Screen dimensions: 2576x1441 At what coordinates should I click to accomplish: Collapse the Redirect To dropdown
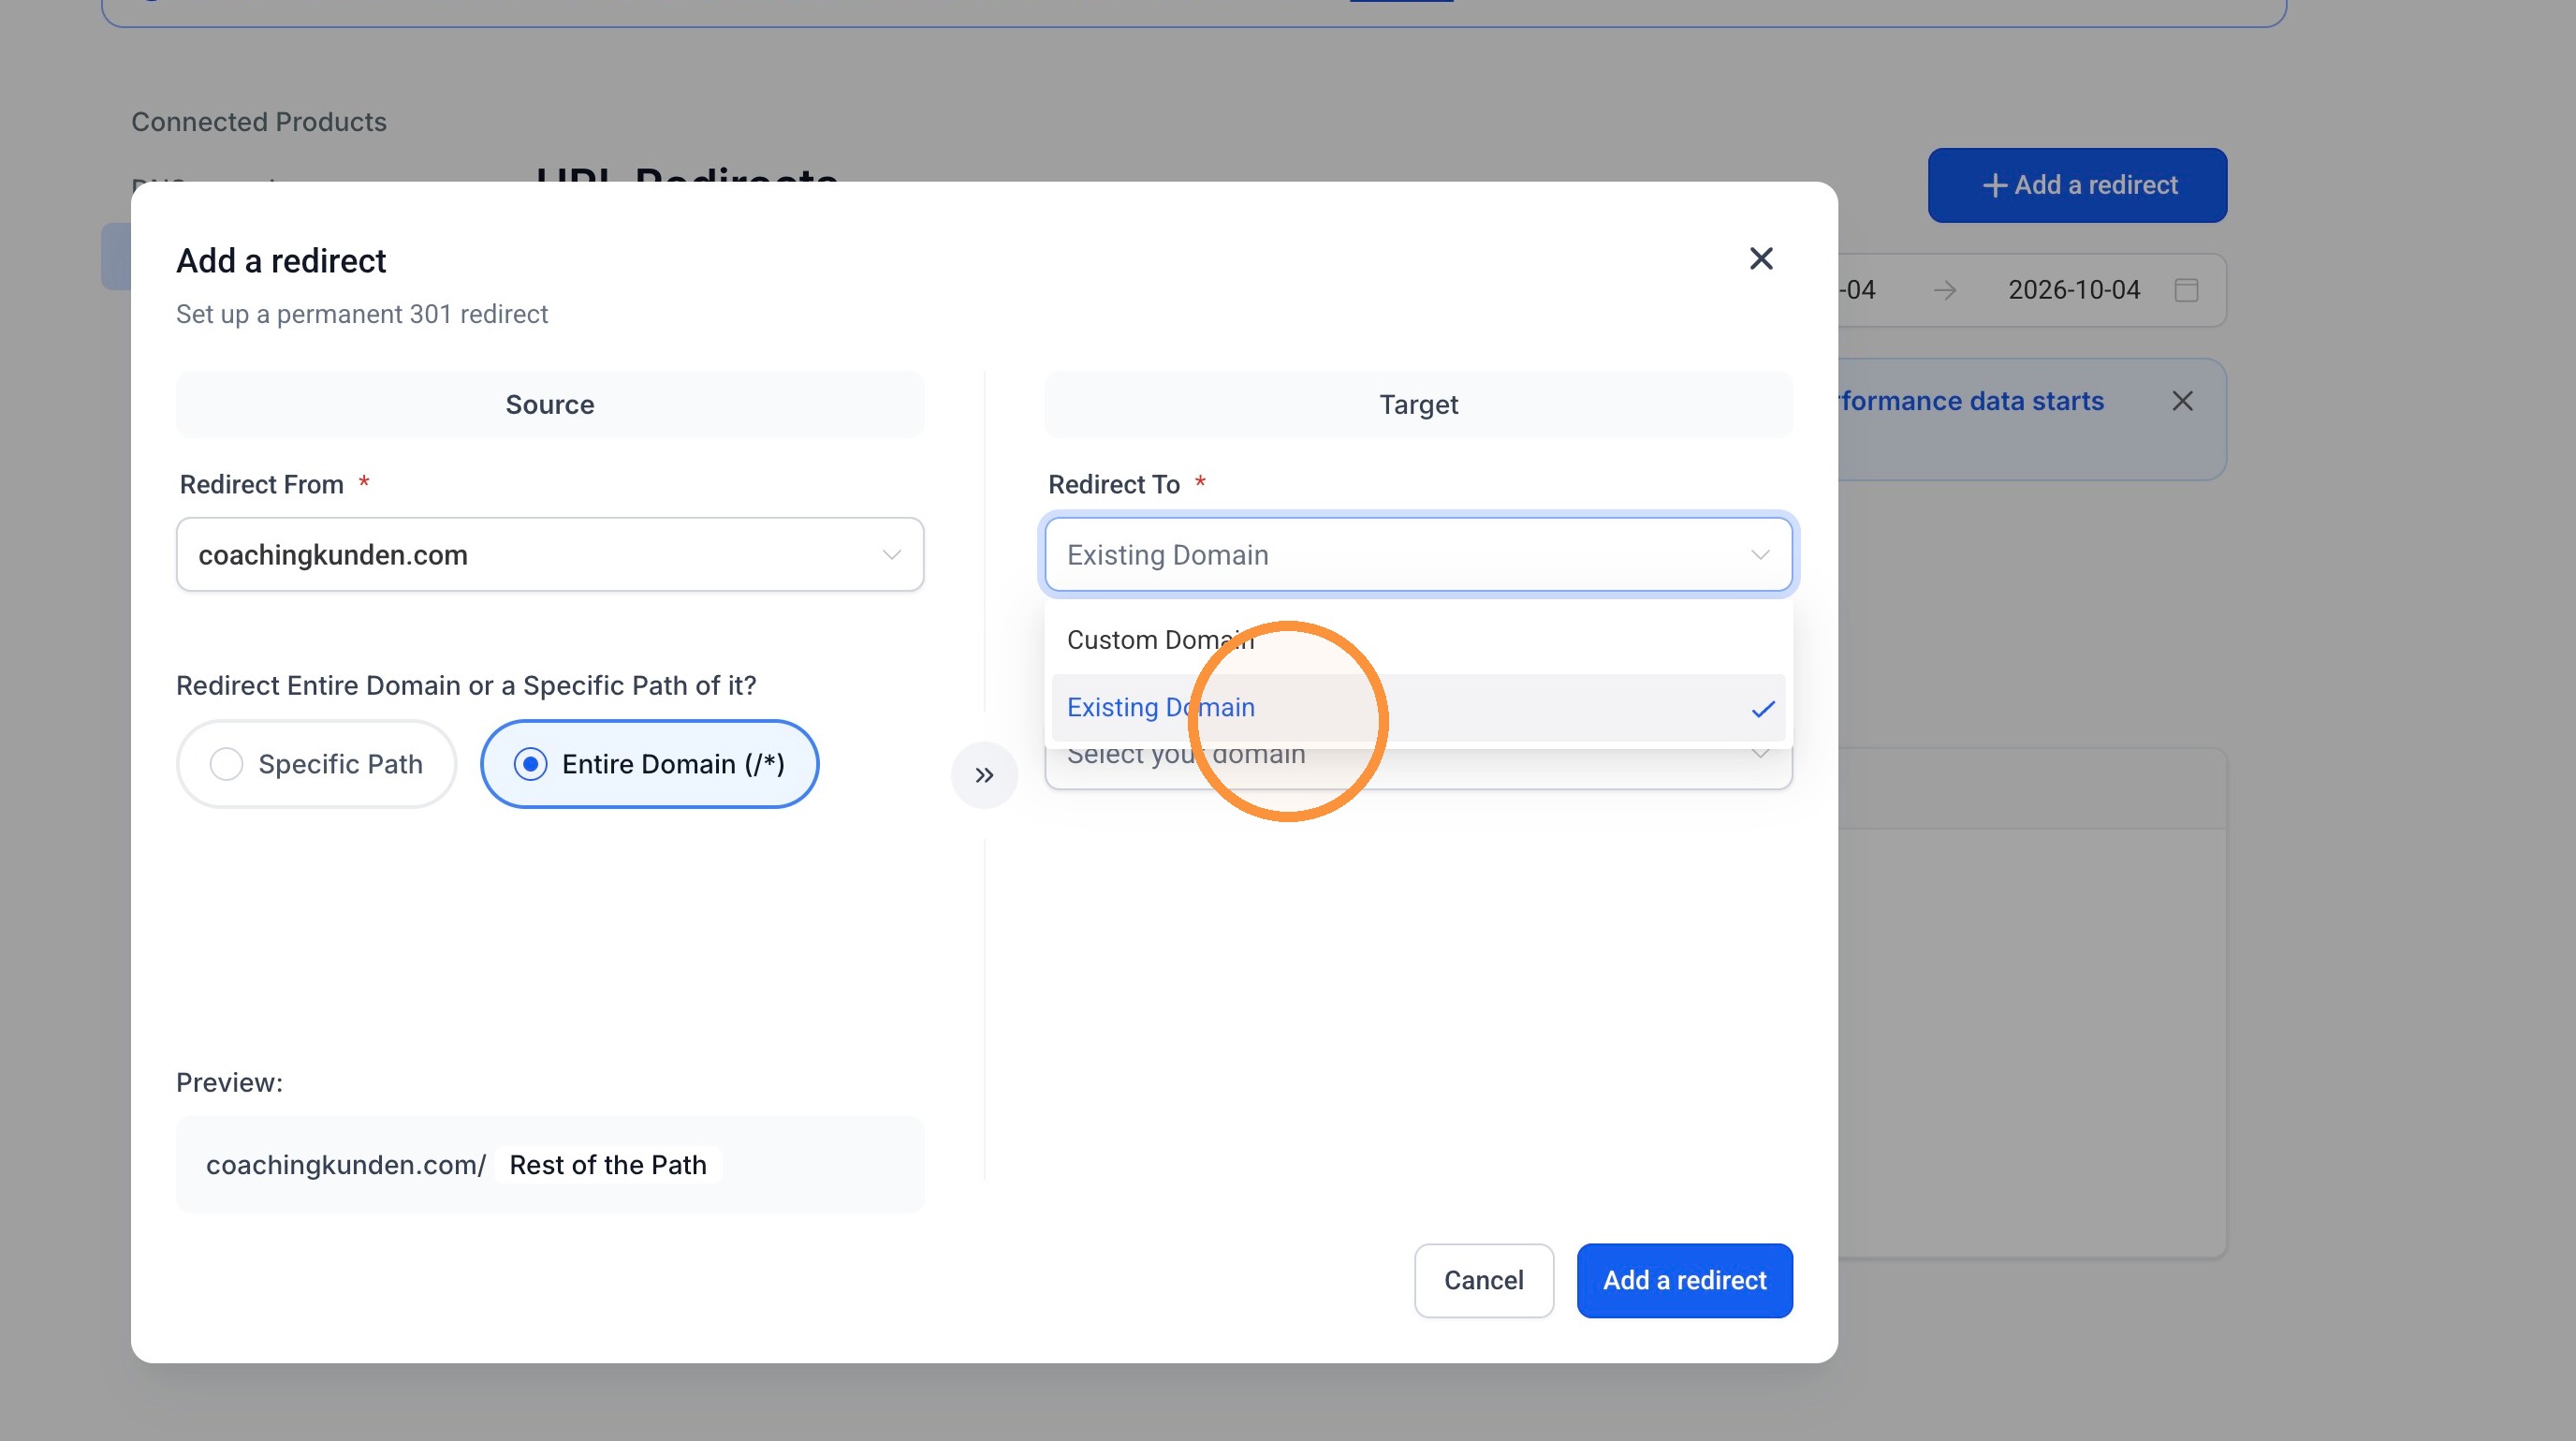(x=1418, y=554)
